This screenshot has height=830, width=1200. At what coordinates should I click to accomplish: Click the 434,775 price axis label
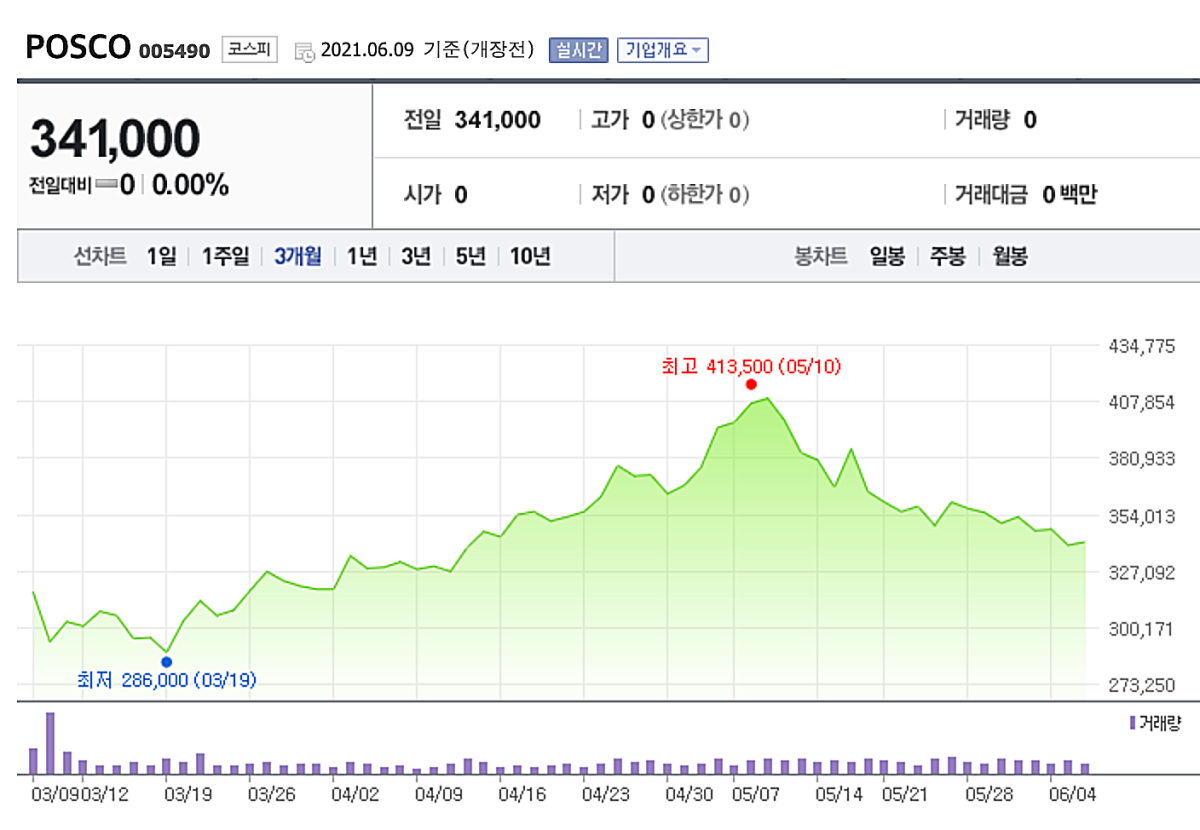click(1143, 346)
